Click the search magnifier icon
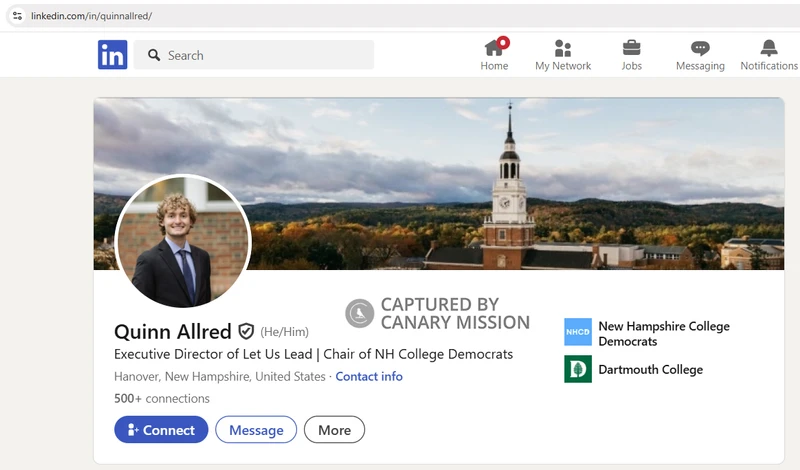The image size is (800, 470). 154,55
